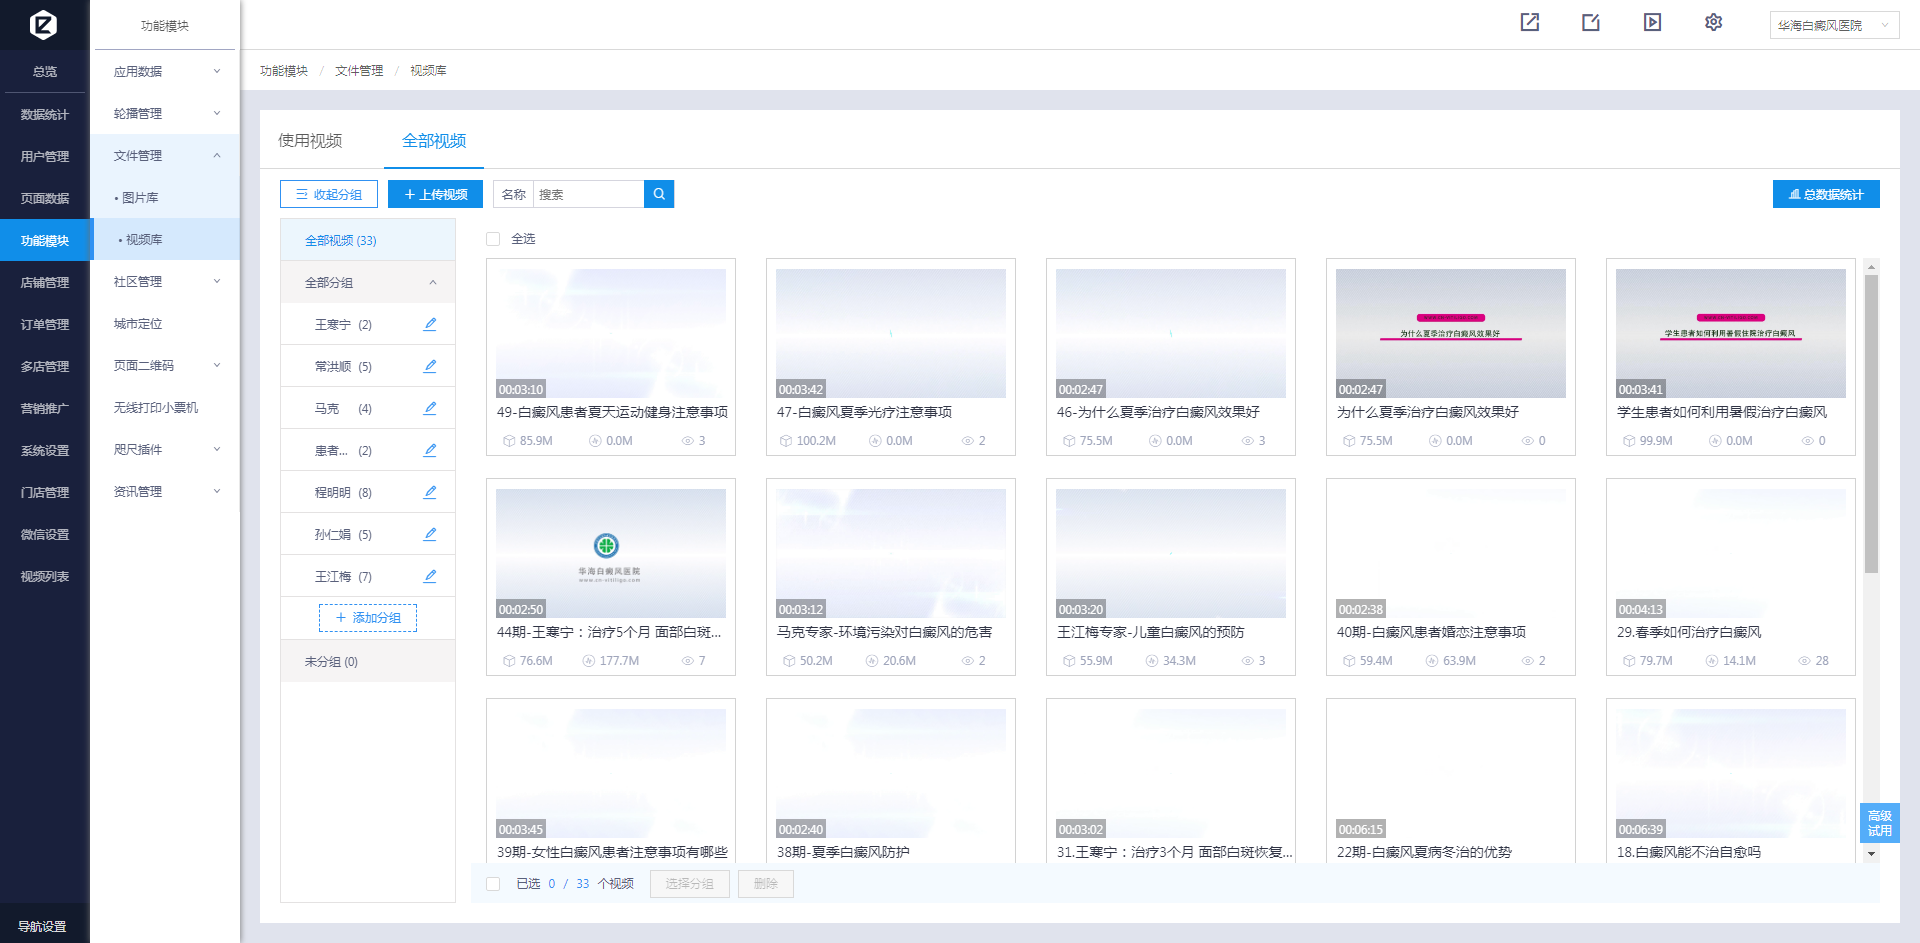
Task: Edit the 马亮 group name pencil icon
Action: click(430, 408)
